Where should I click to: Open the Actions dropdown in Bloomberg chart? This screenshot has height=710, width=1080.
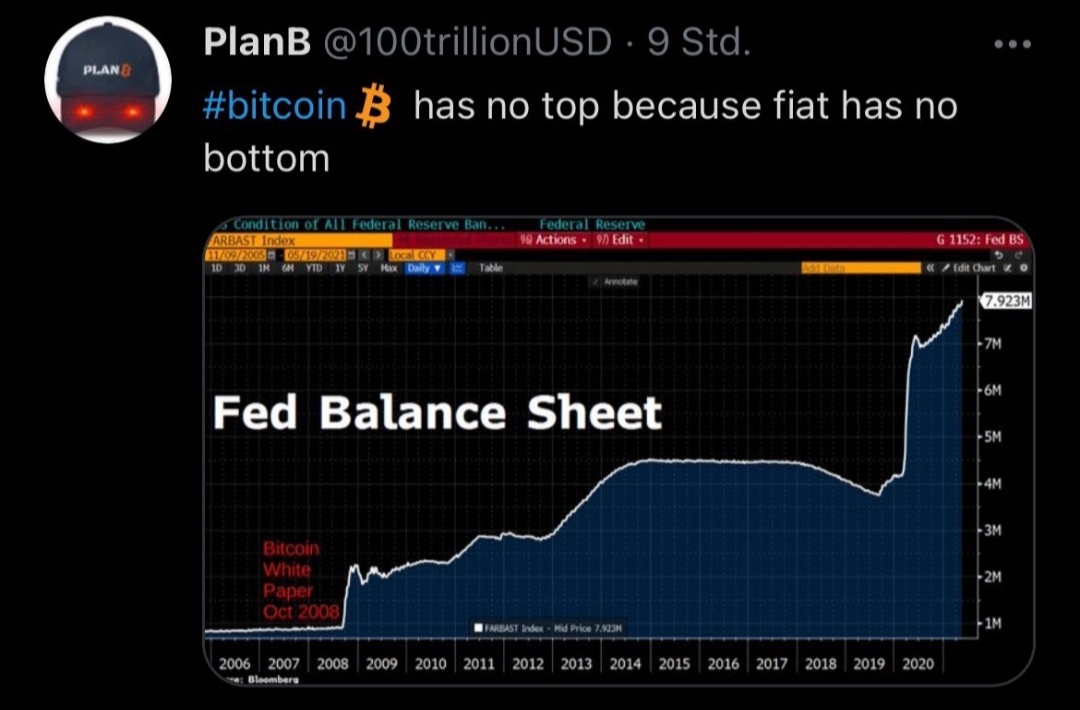point(550,240)
